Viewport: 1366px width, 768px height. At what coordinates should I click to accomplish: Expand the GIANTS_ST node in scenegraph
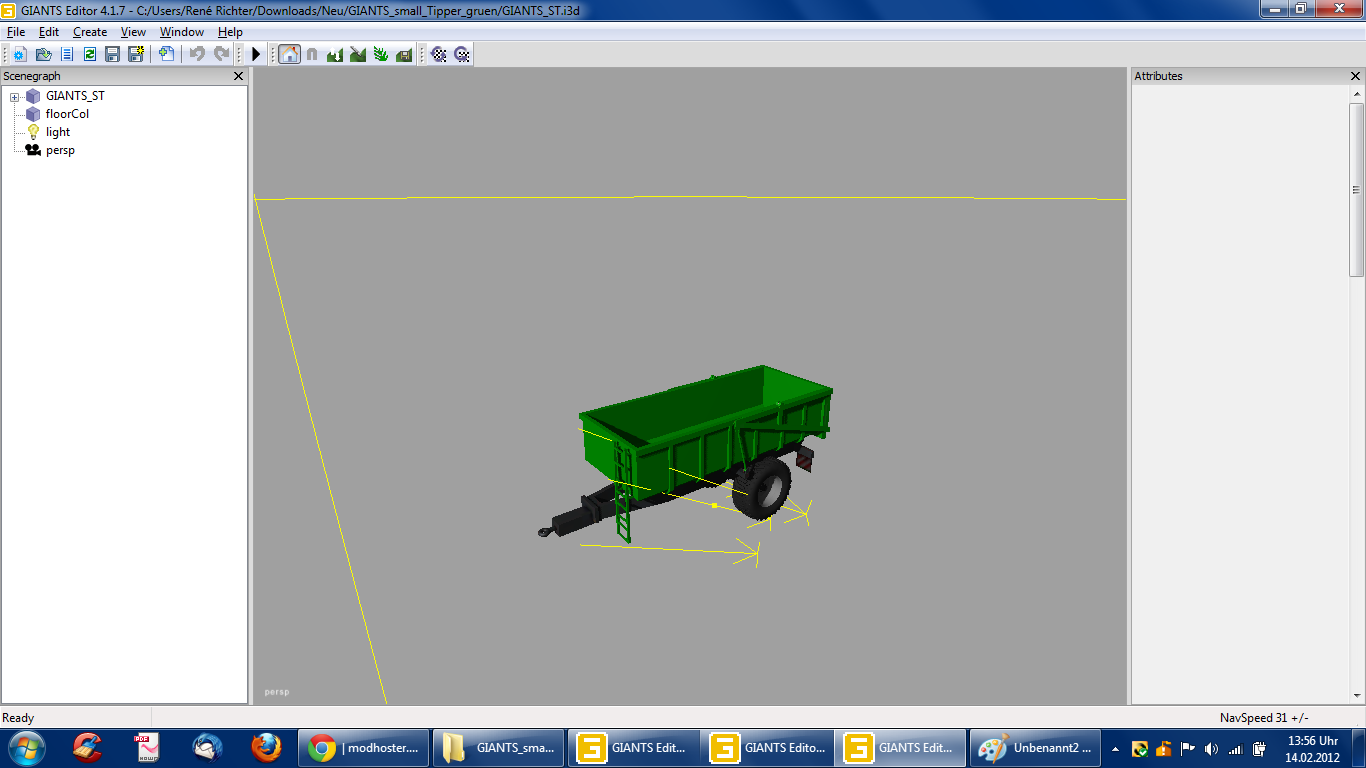point(15,97)
